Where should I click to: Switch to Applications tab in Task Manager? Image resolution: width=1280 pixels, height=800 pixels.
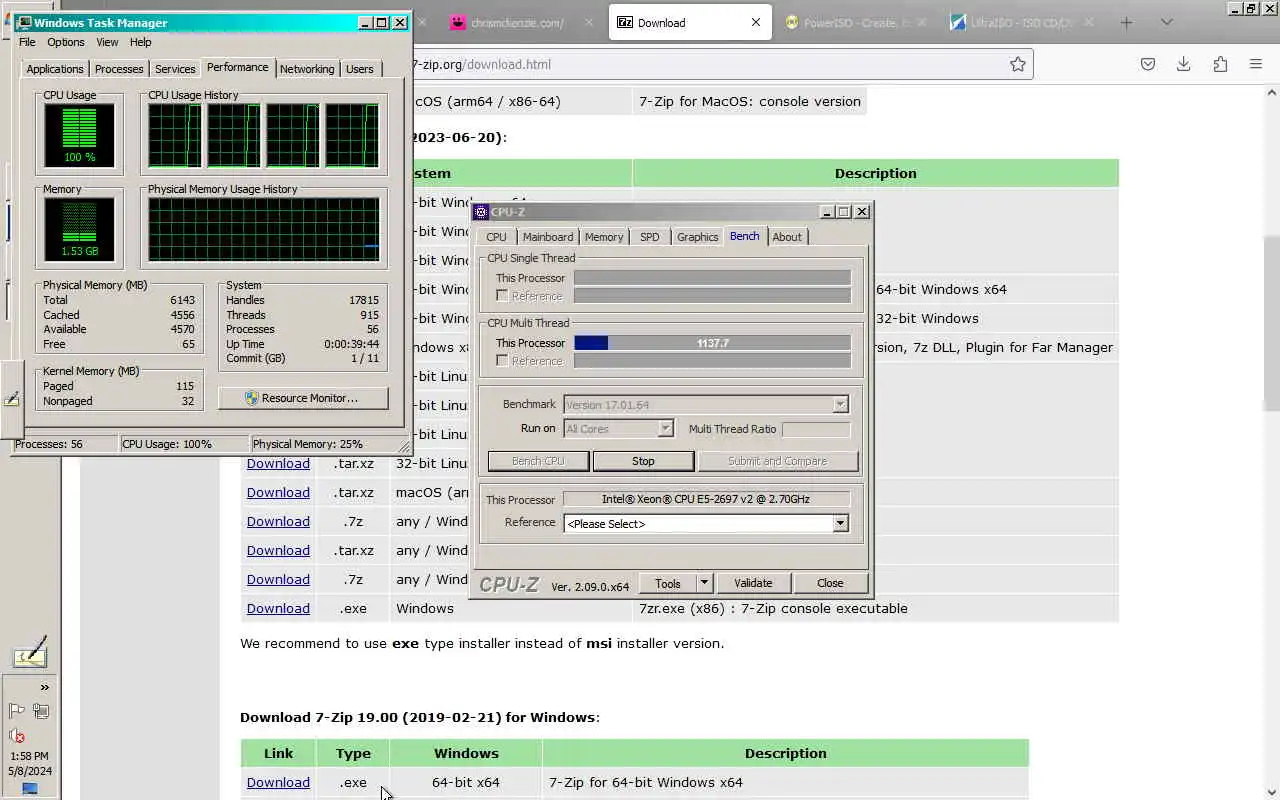click(55, 69)
